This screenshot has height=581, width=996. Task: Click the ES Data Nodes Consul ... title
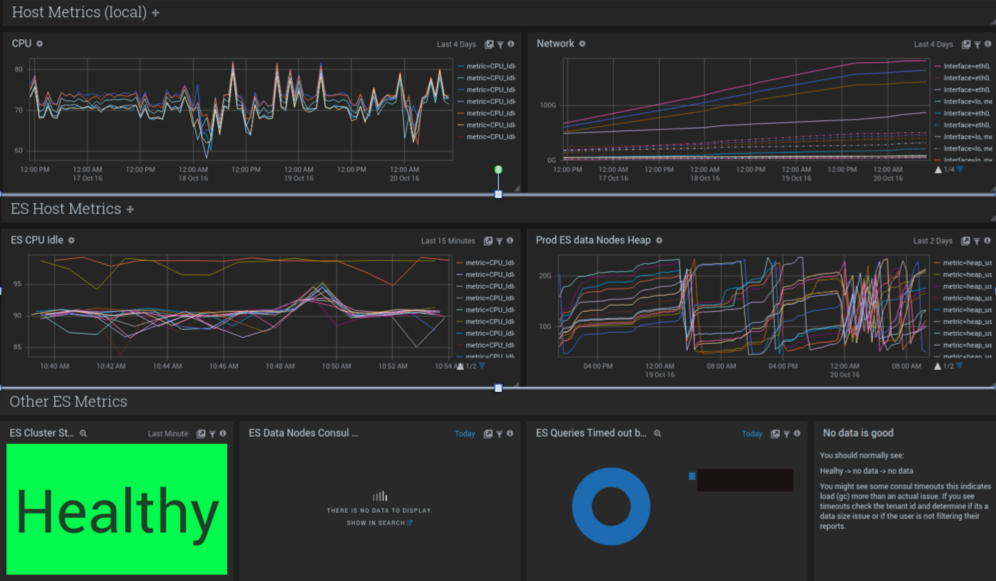point(303,433)
